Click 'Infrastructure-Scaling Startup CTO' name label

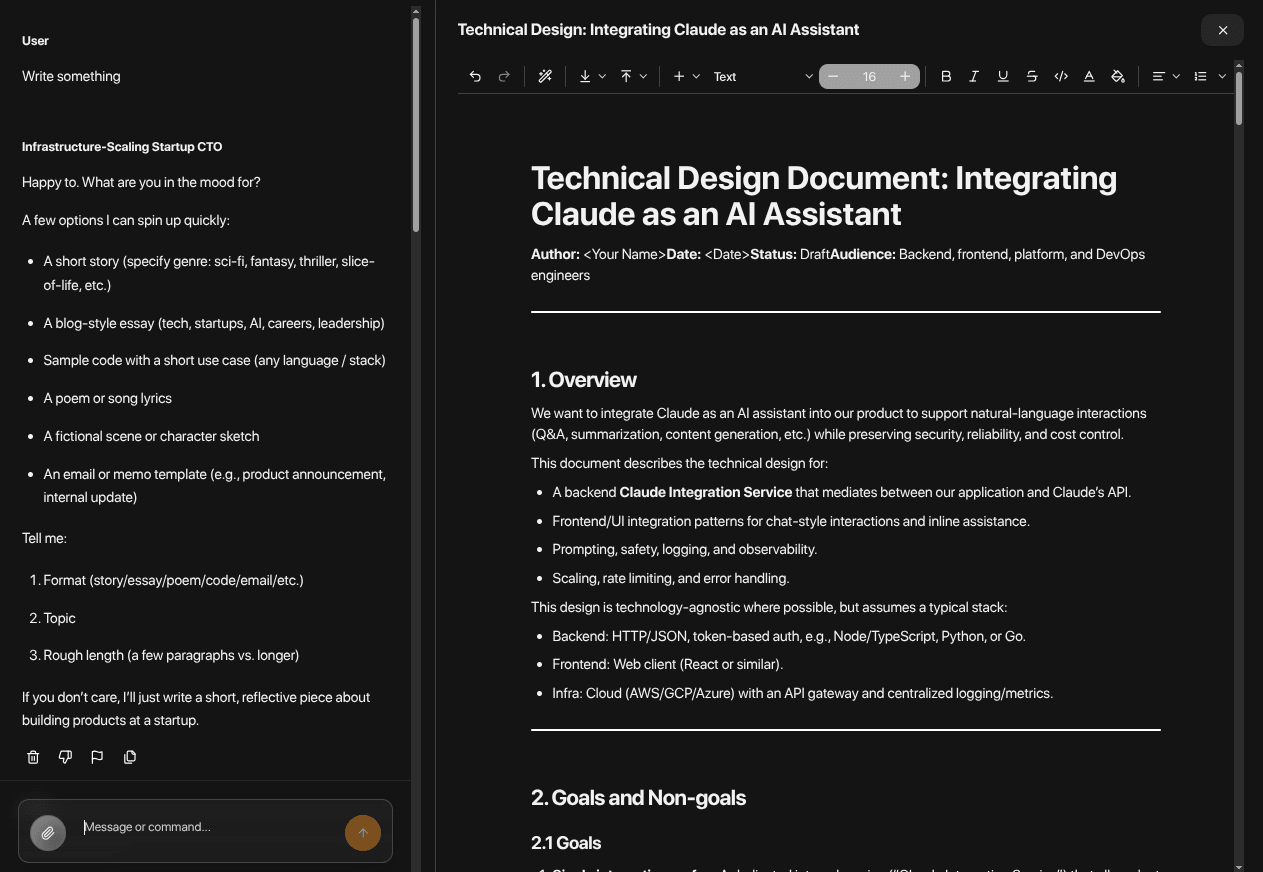[122, 147]
